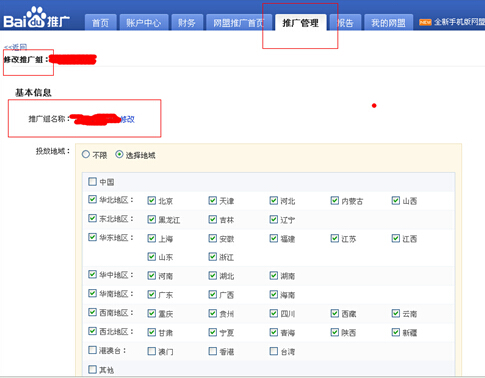Open 全新手机版网盟 link
Viewport: 485px width, 378px height.
[459, 22]
